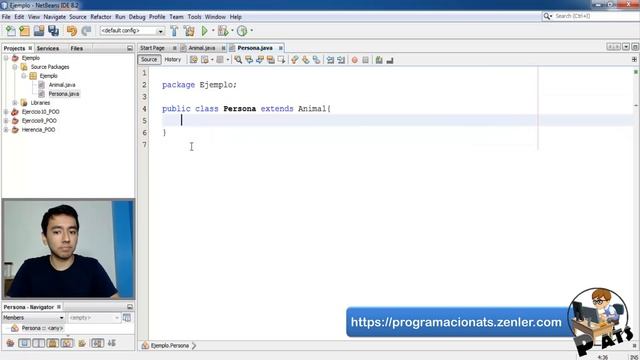Expand the Ejercicio10_POO project
Image resolution: width=640 pixels, height=360 pixels.
(x=6, y=112)
